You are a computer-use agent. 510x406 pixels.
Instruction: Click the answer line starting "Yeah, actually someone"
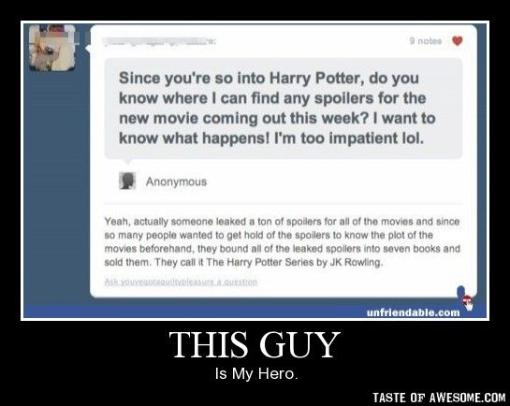tap(282, 221)
